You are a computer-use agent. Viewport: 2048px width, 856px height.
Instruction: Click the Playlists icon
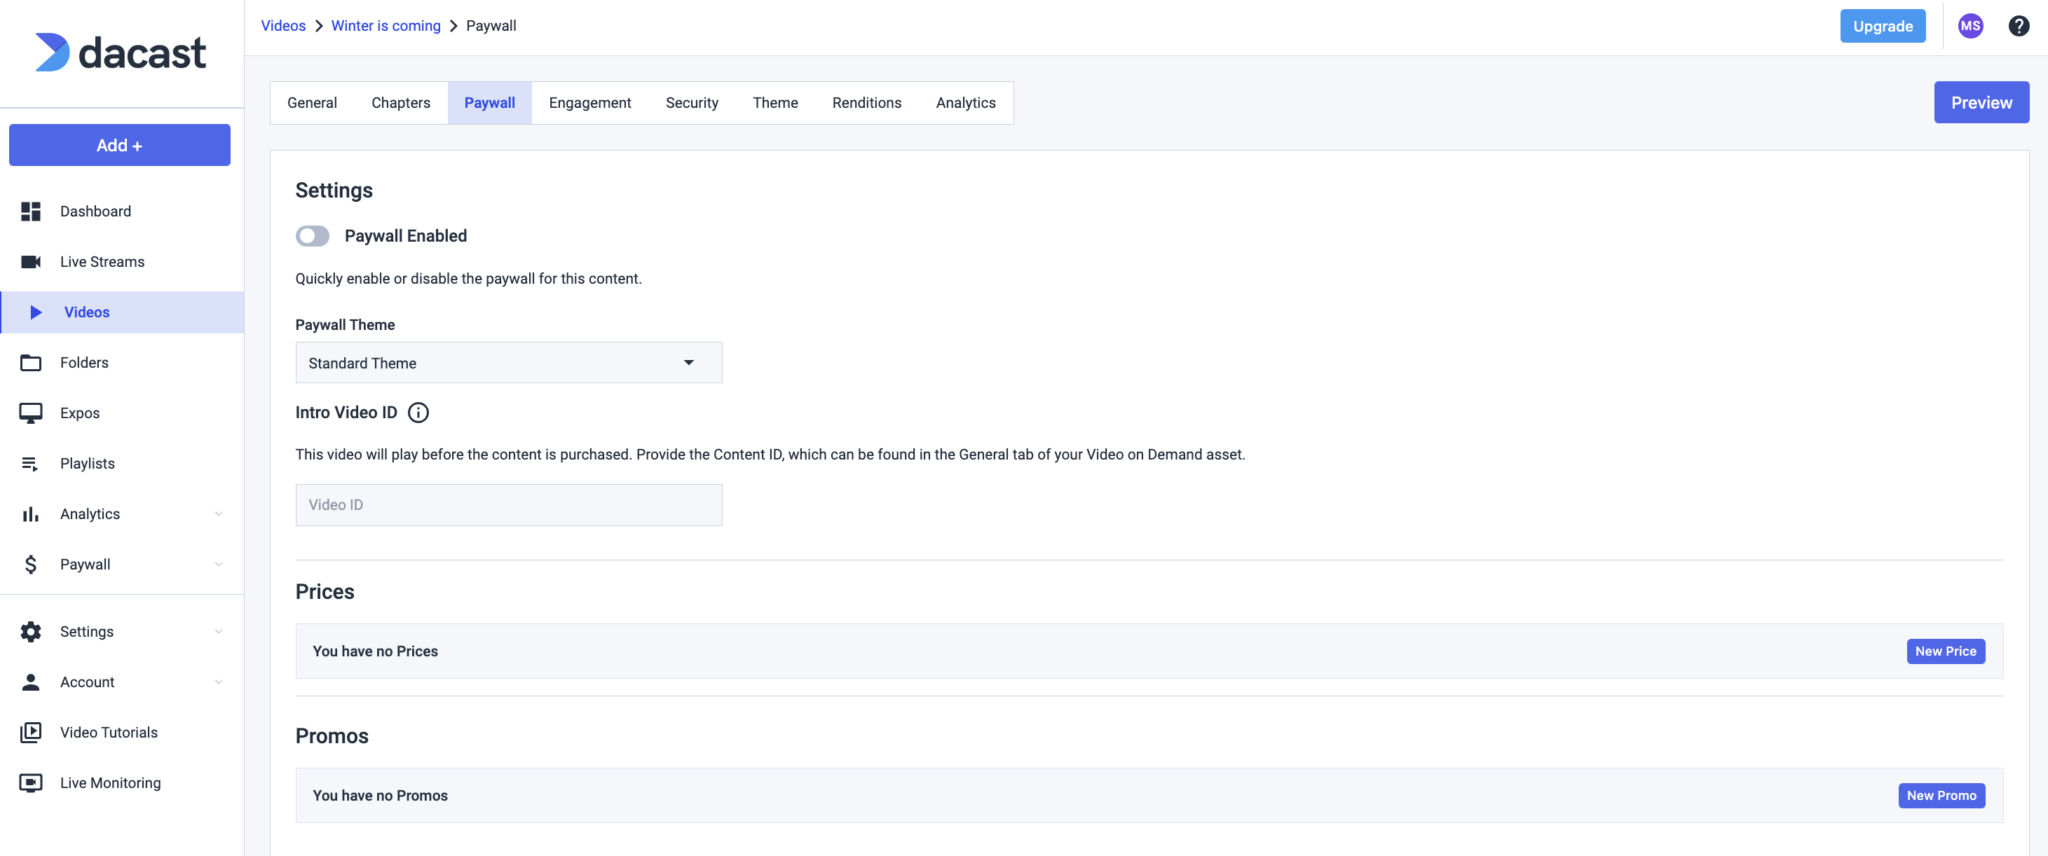31,464
